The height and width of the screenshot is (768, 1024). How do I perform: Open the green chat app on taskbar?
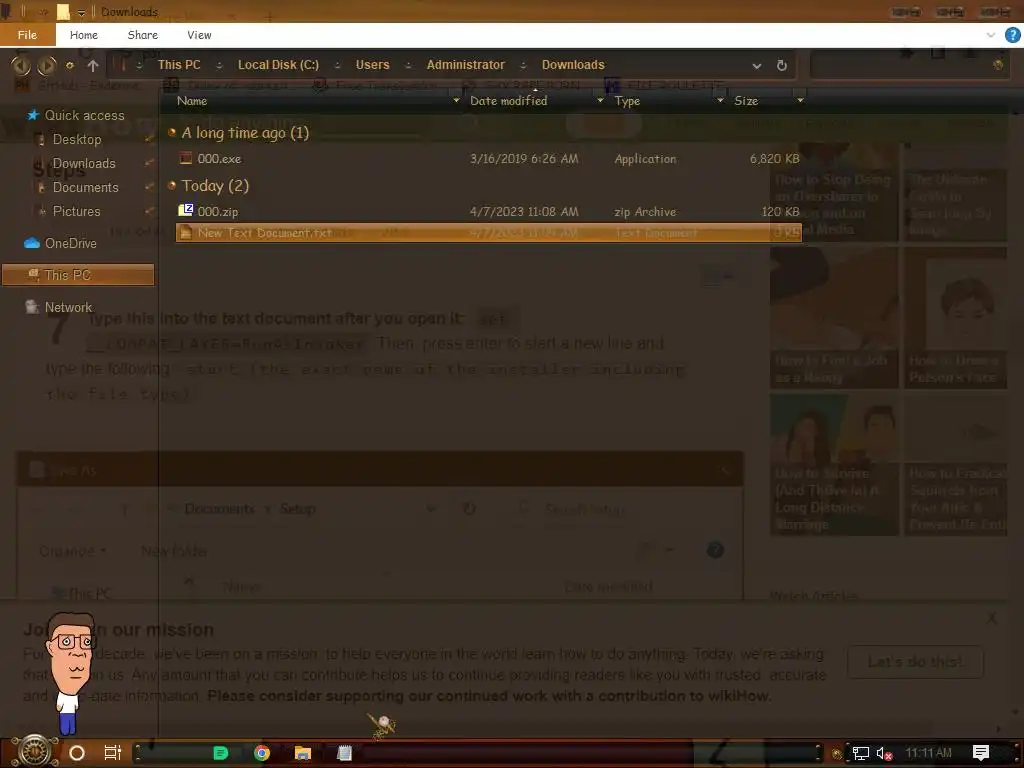point(221,753)
